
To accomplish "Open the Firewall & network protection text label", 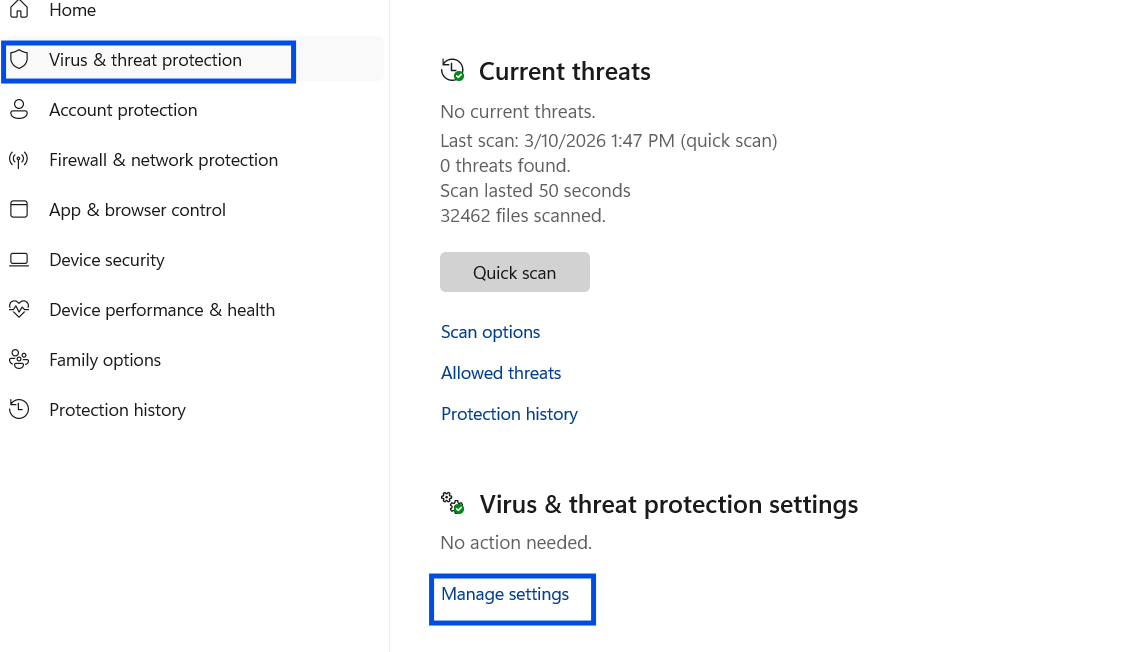I will 163,160.
